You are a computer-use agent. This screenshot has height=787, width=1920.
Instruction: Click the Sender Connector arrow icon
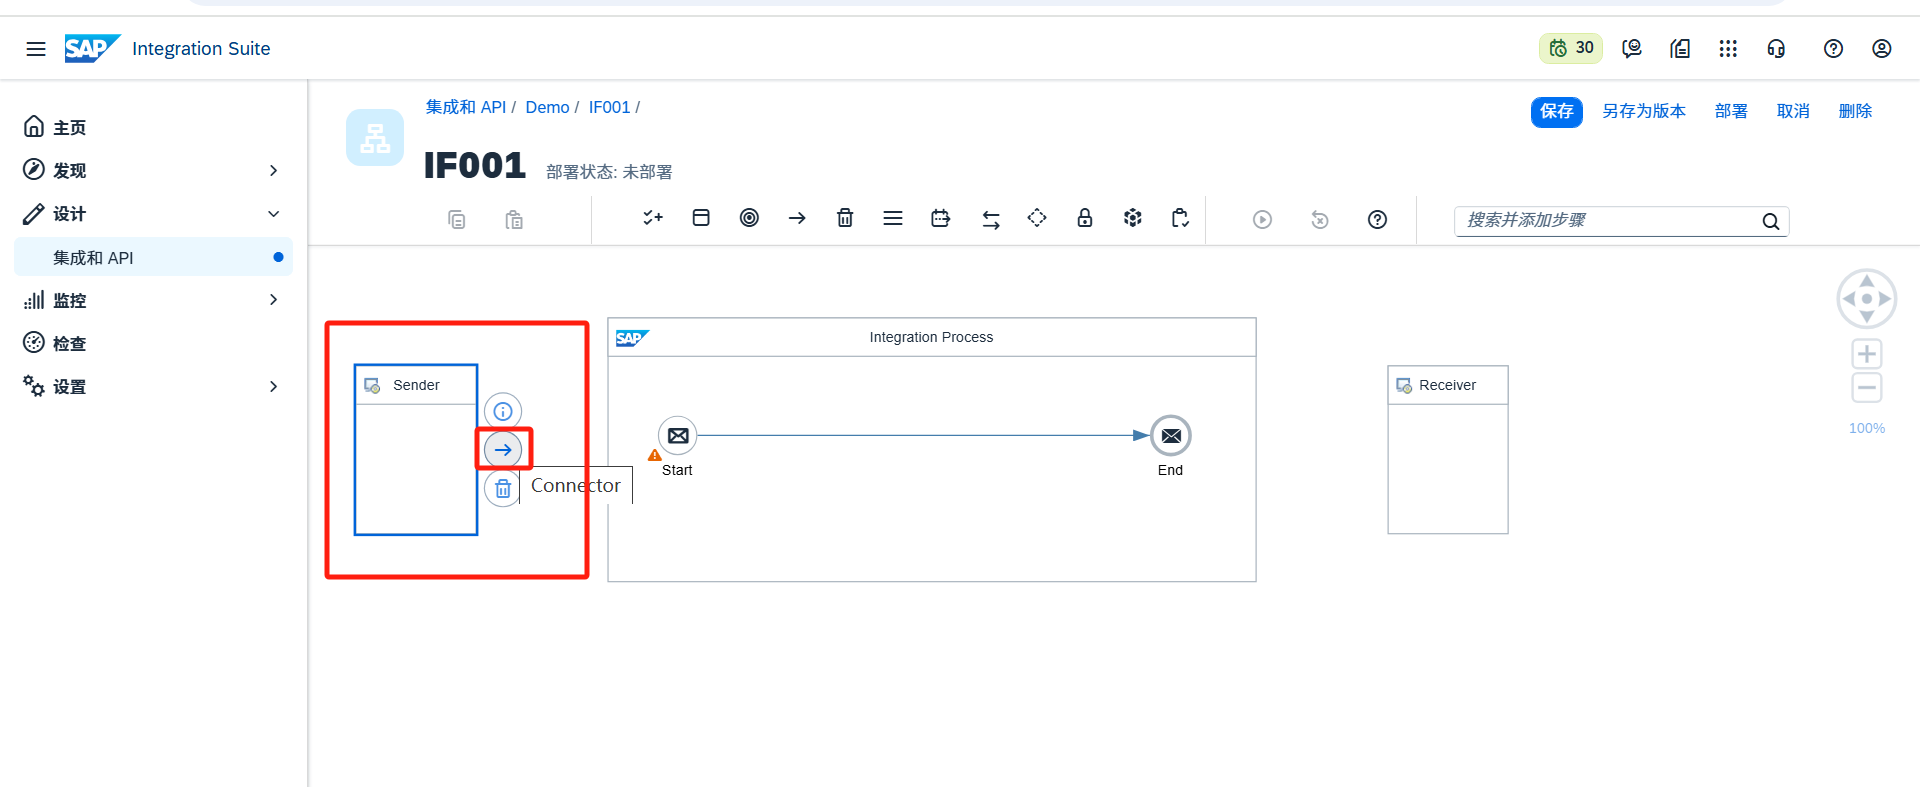(503, 450)
